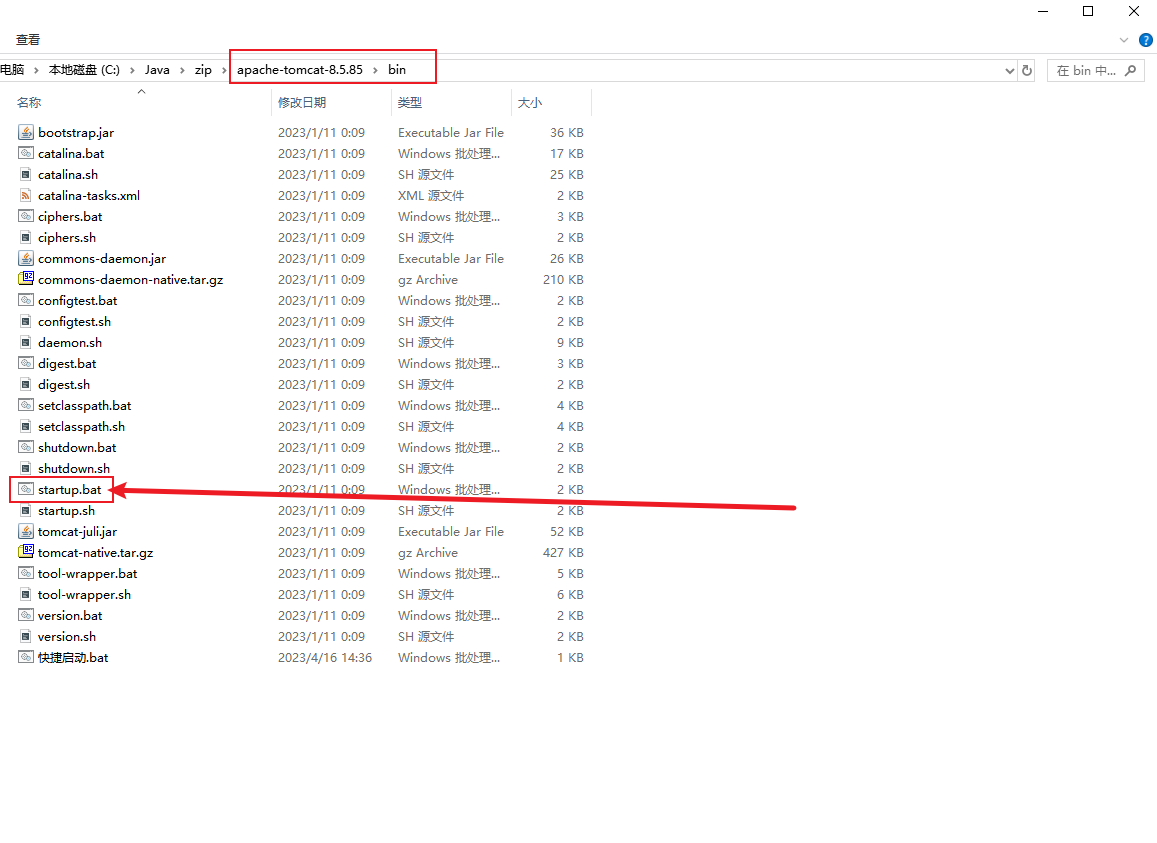Select the digest.bat file name
1157x843 pixels.
pyautogui.click(x=67, y=364)
